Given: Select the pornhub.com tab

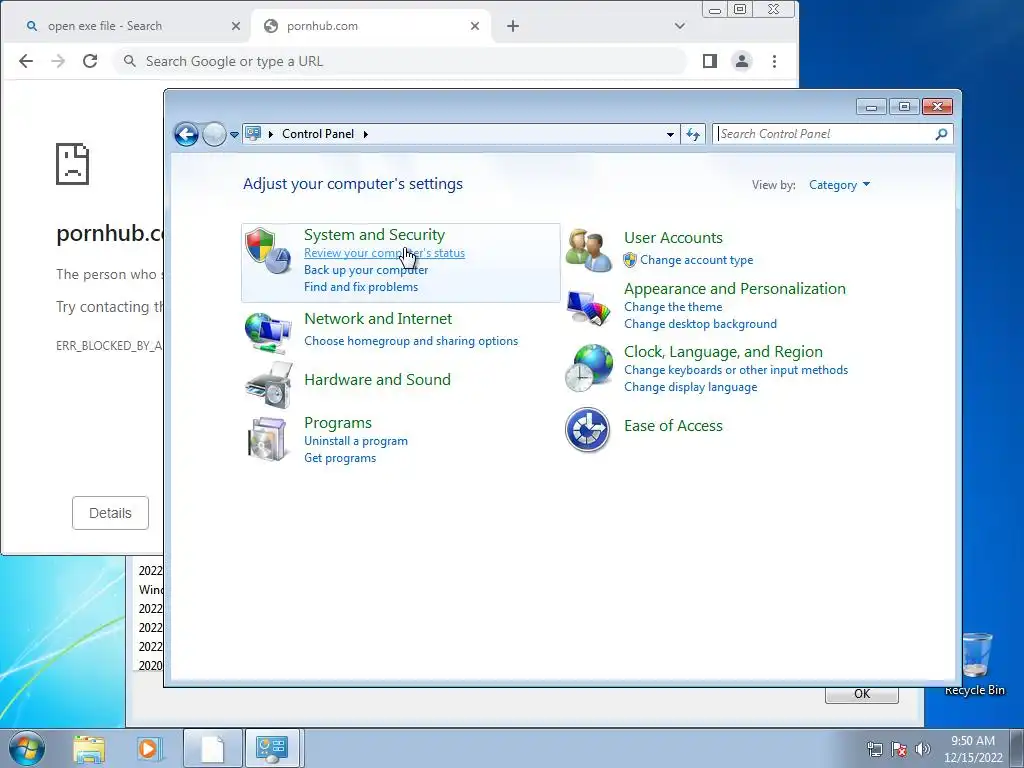Looking at the screenshot, I should (x=371, y=26).
